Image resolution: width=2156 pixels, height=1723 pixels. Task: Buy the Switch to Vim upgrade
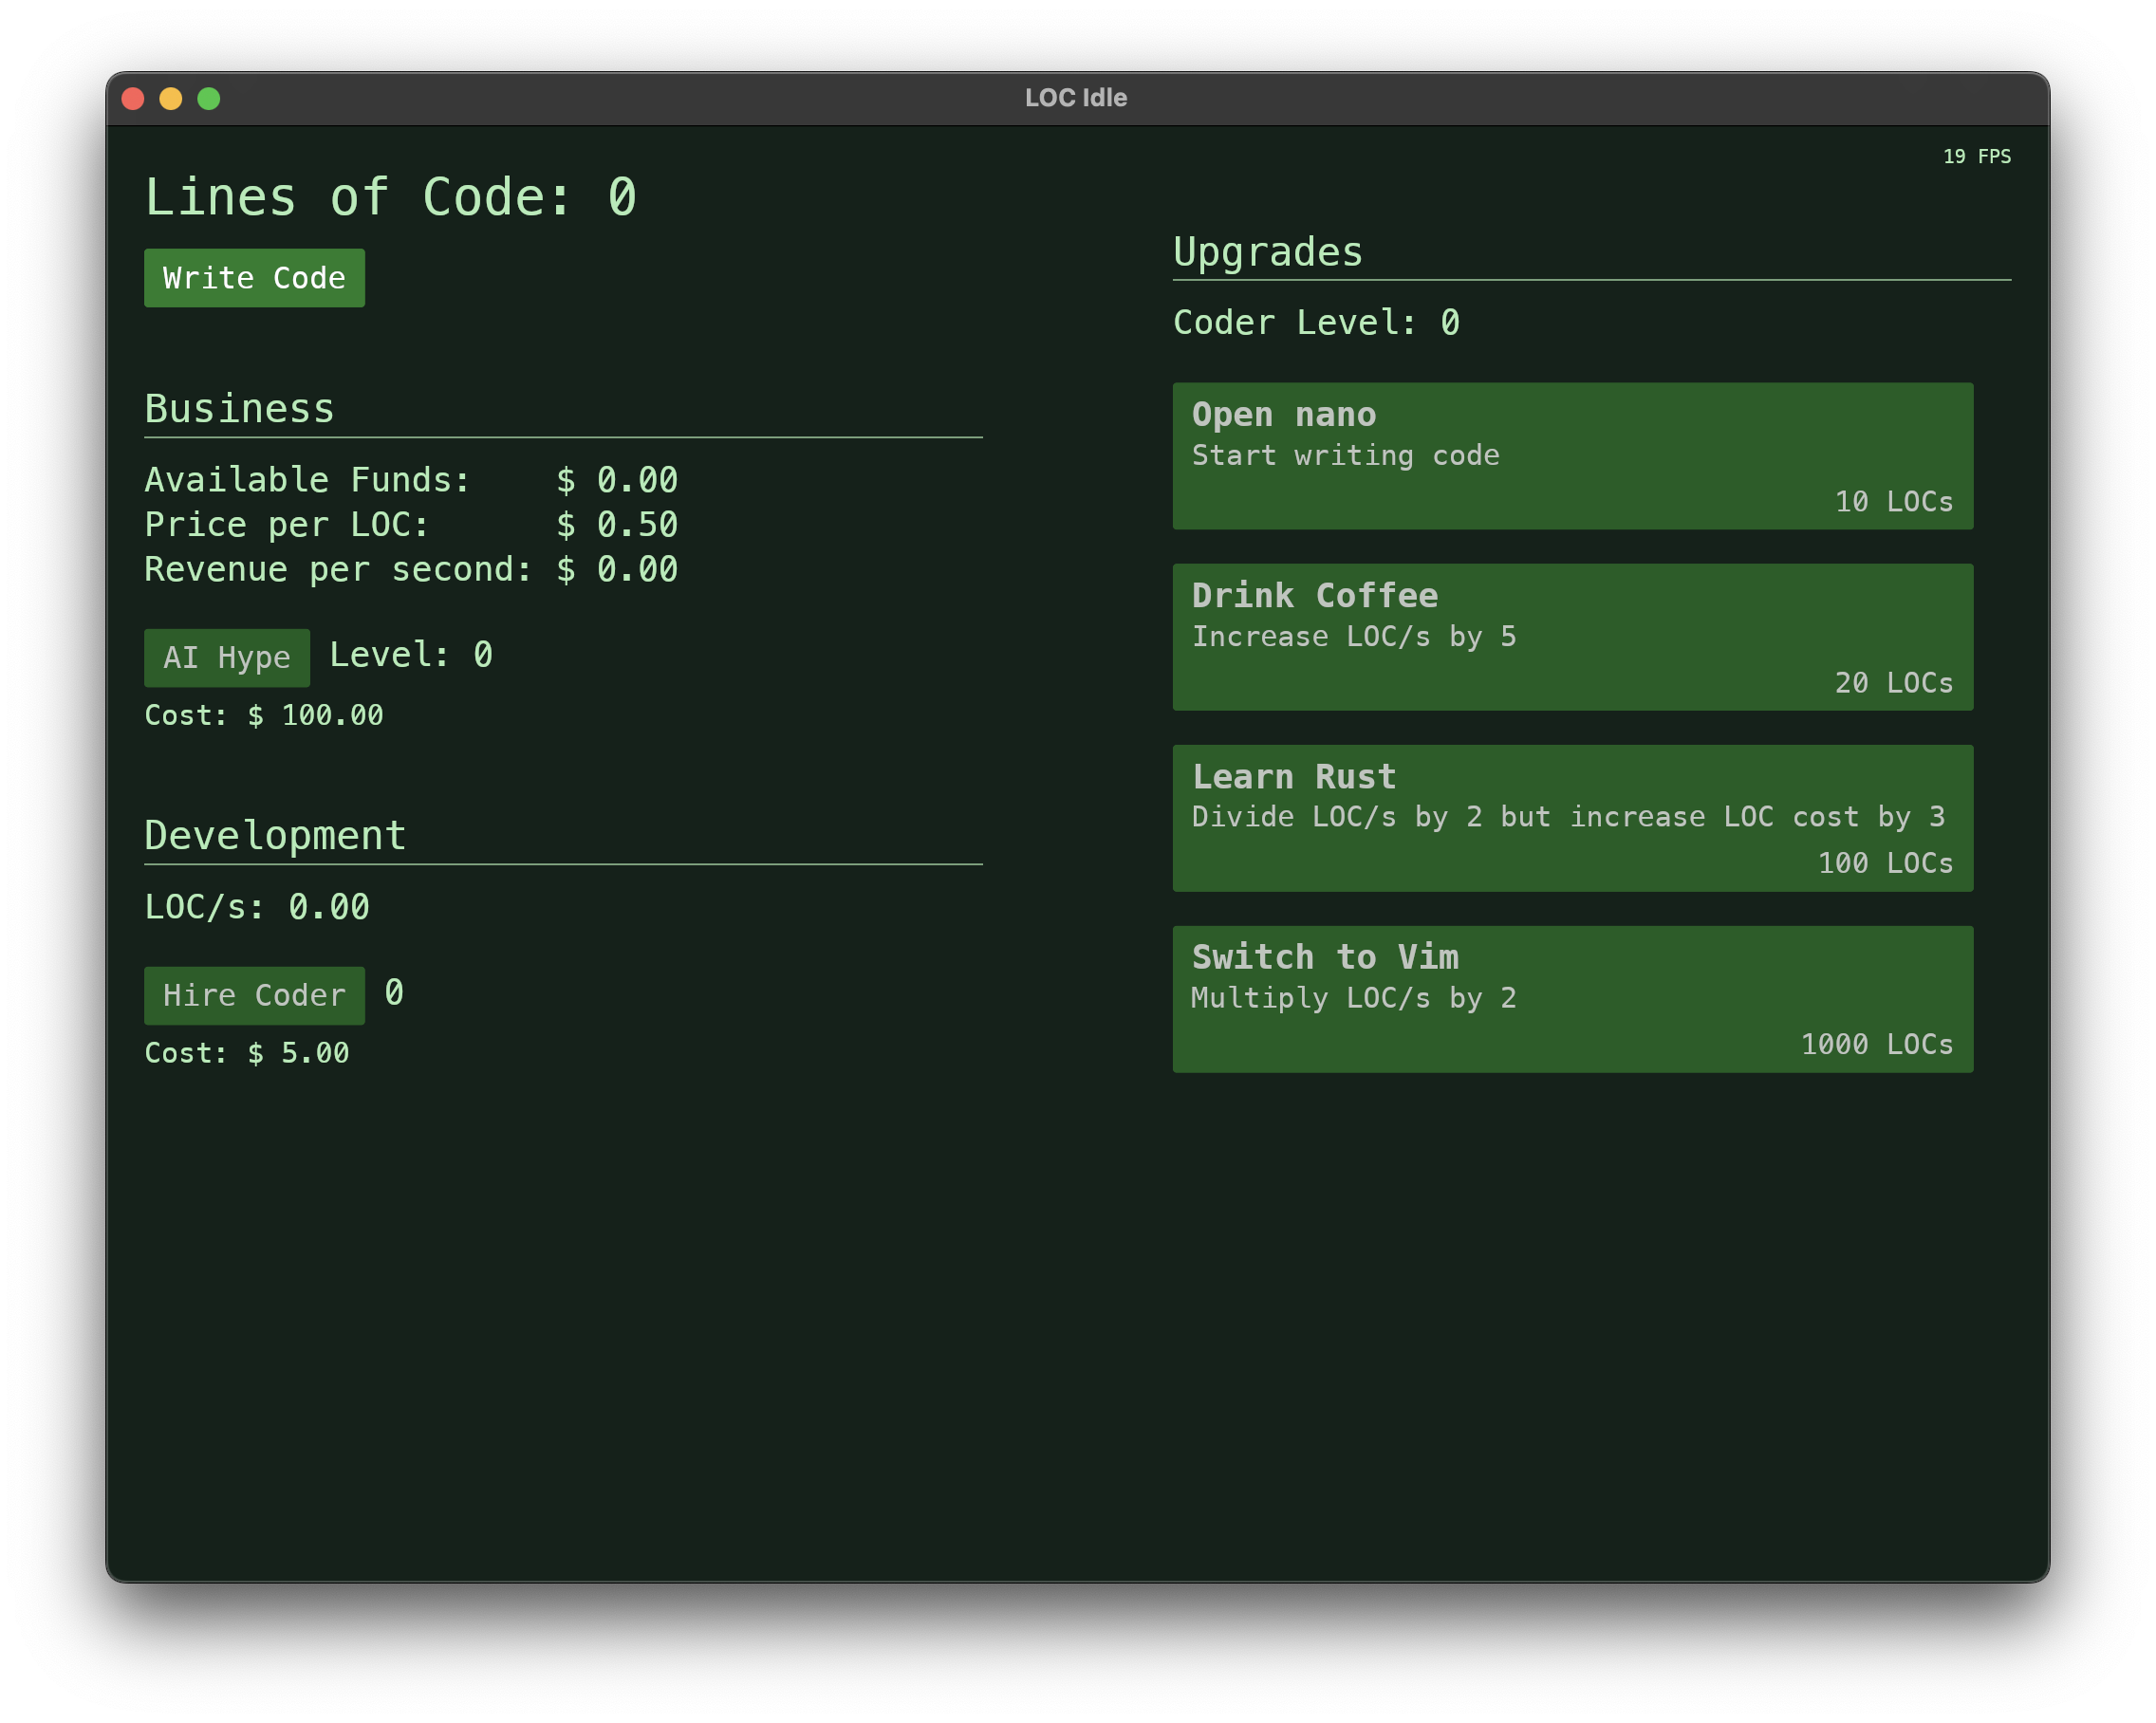coord(1572,999)
